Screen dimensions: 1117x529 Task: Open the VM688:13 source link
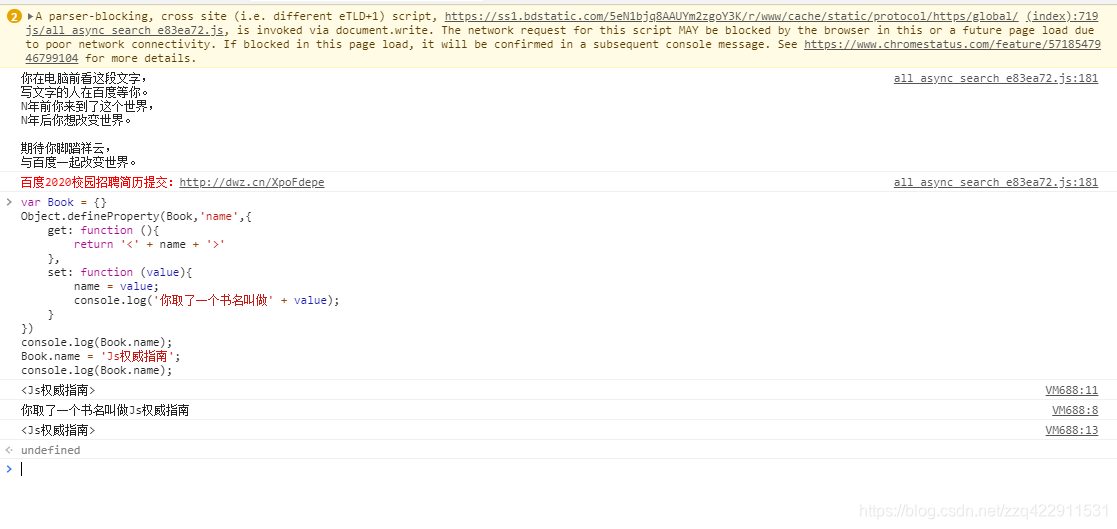(1071, 430)
